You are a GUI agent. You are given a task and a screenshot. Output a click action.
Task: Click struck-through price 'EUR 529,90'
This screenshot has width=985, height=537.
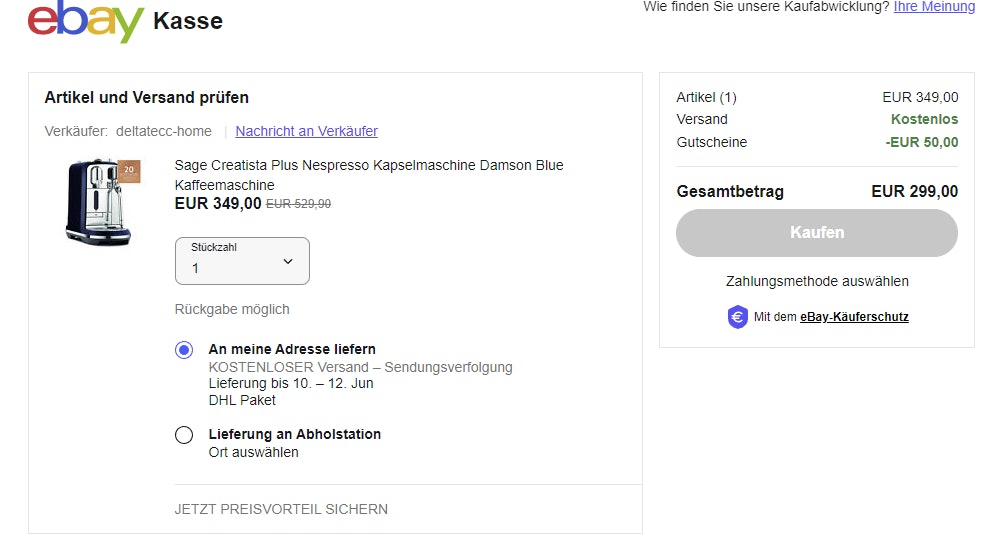coord(298,203)
